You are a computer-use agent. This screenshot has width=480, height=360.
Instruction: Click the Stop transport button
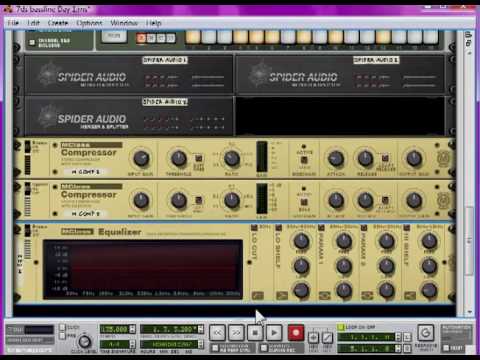255,332
